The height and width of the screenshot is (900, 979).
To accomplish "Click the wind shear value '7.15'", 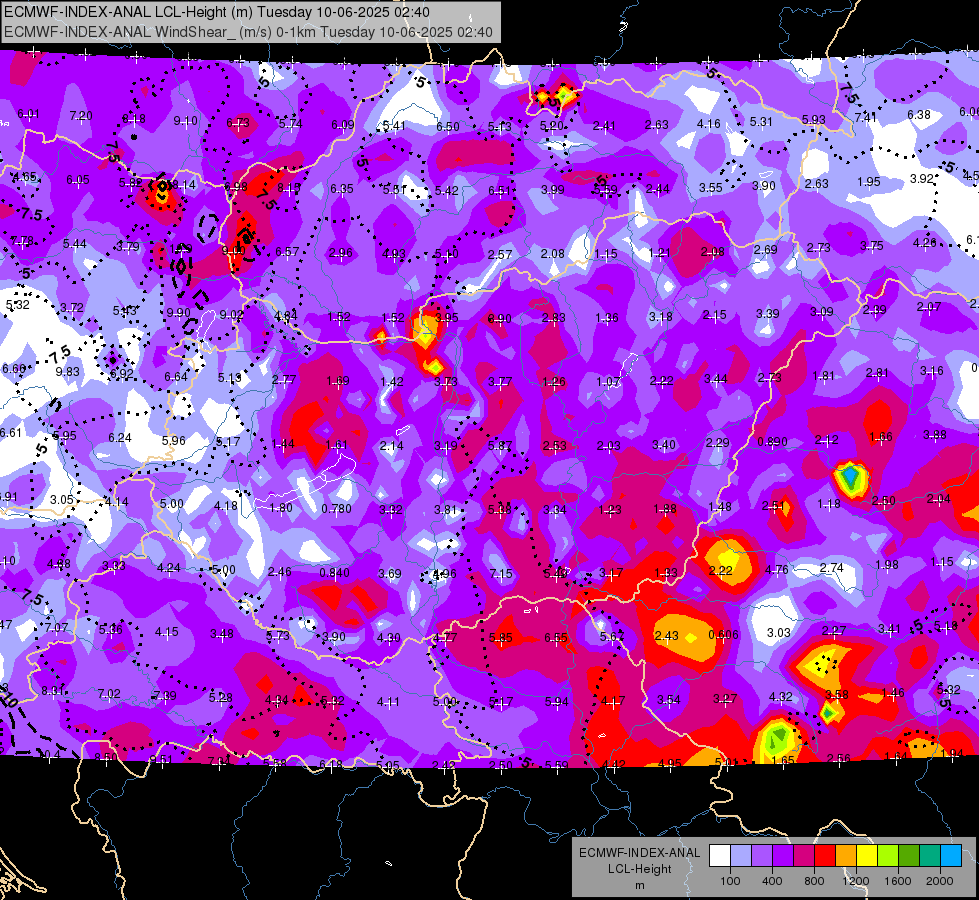I will 501,573.
